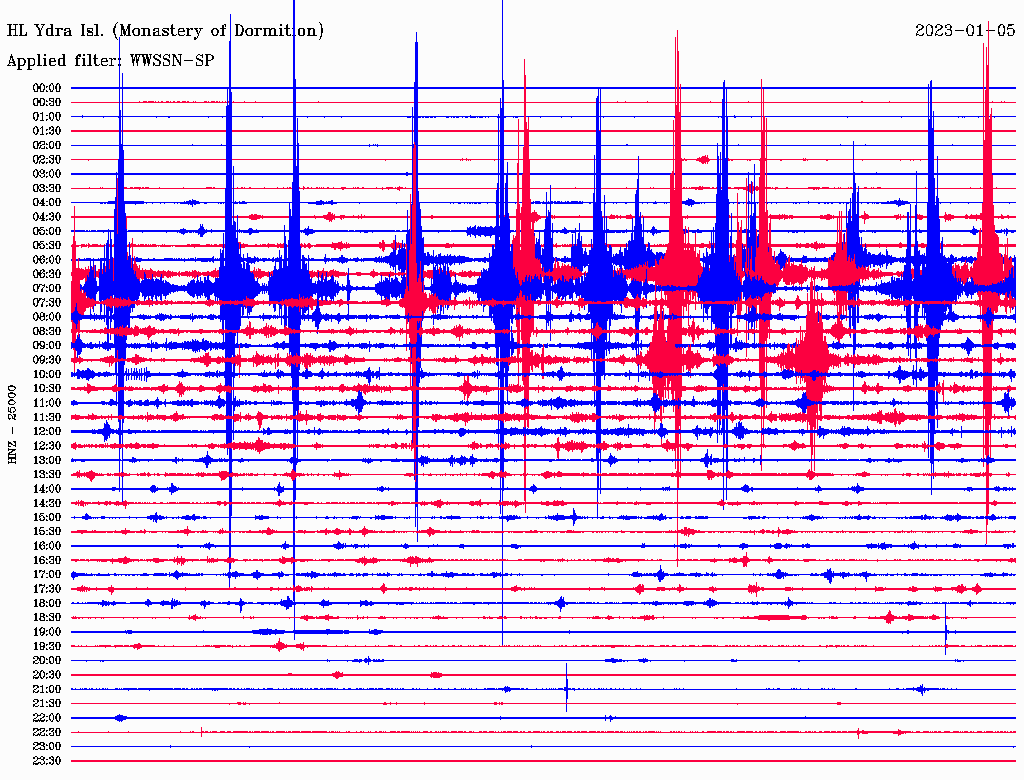This screenshot has width=1024, height=780.
Task: Select the 07:30 time label
Action: (47, 303)
